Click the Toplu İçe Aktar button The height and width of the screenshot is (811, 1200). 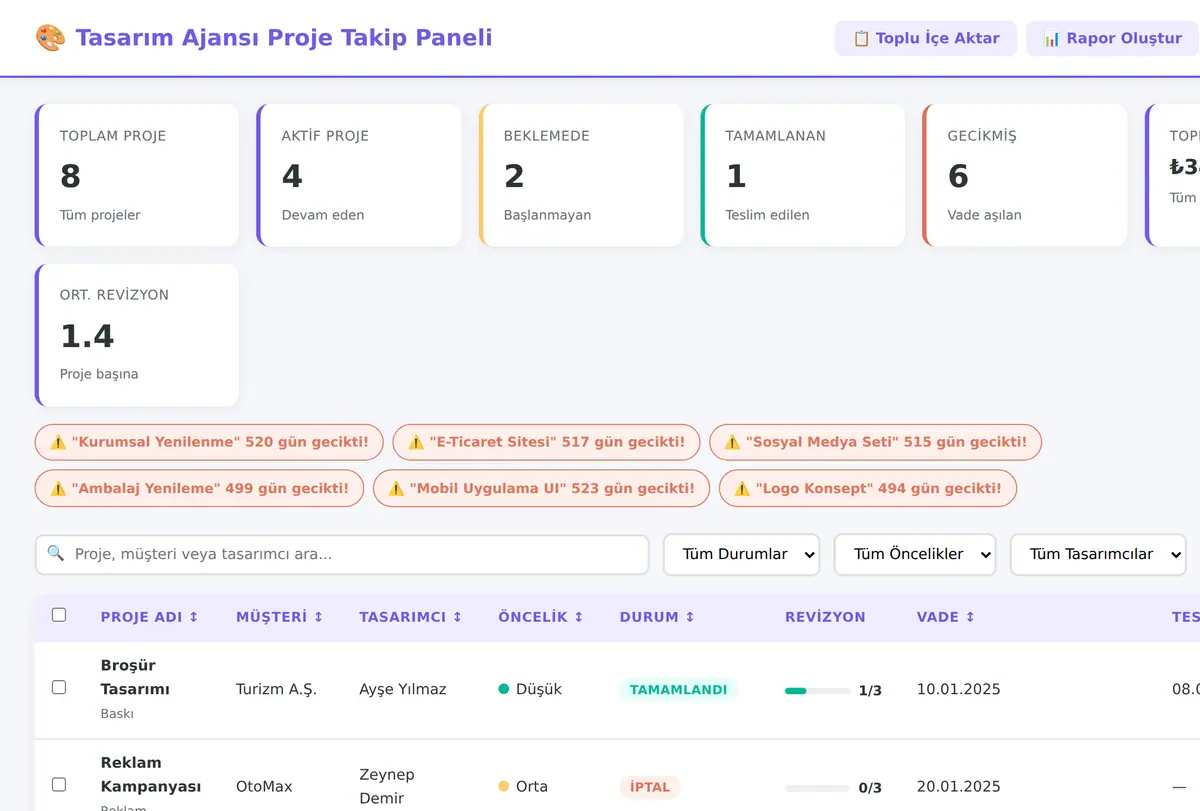[x=926, y=38]
